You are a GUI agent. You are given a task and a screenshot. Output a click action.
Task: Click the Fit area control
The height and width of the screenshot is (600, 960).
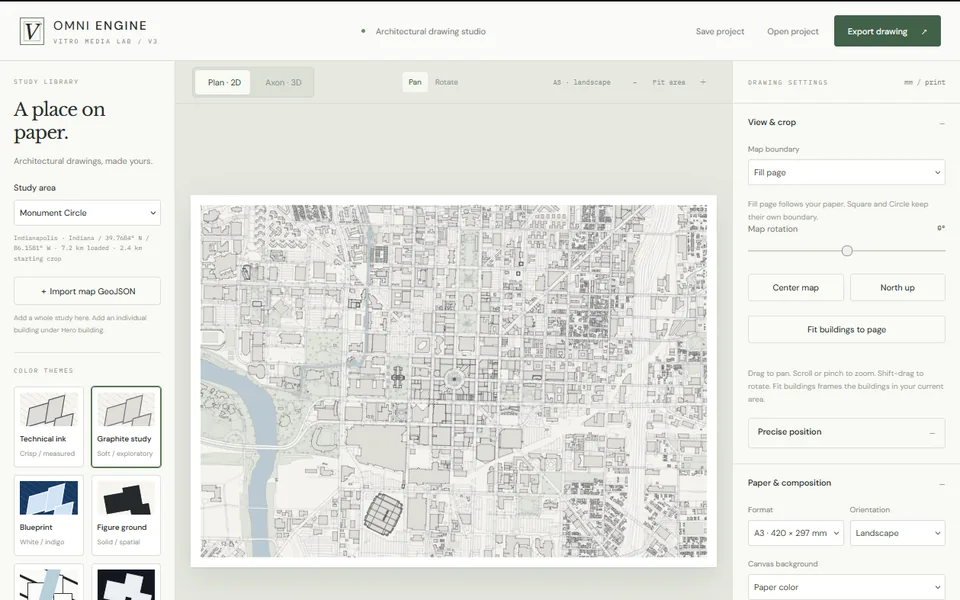click(669, 82)
